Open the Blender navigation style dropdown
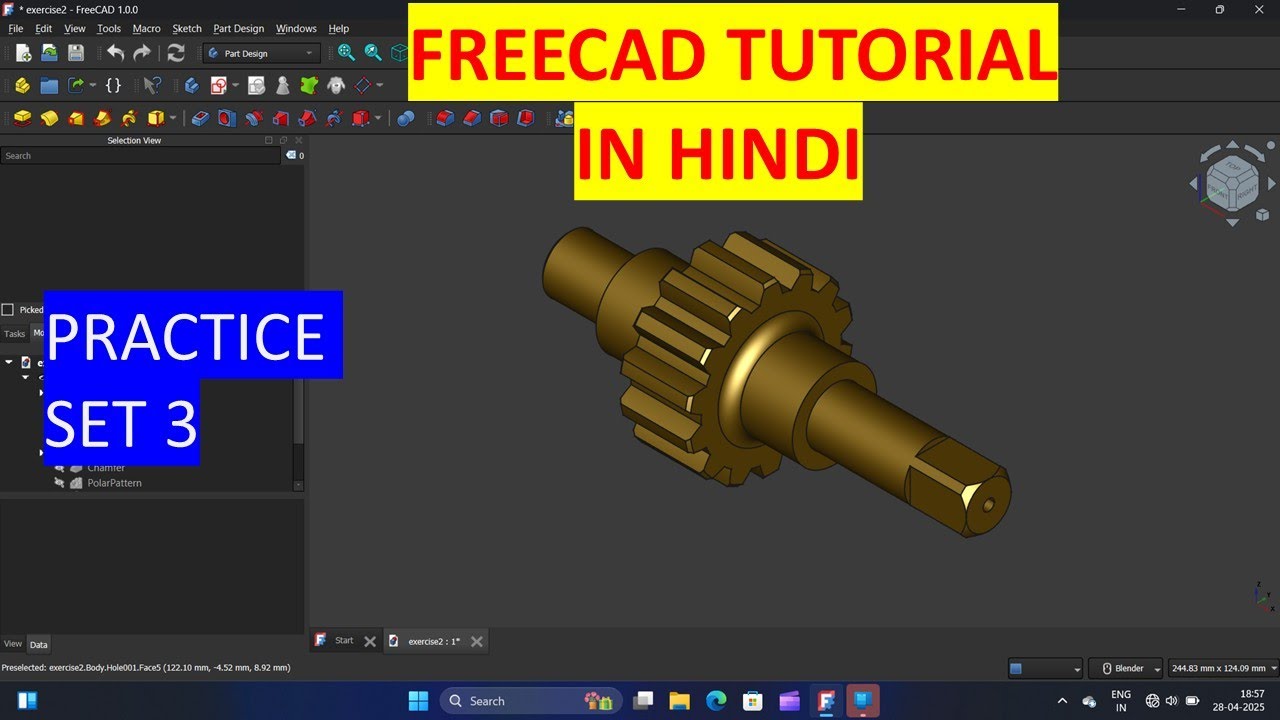 coord(1127,668)
